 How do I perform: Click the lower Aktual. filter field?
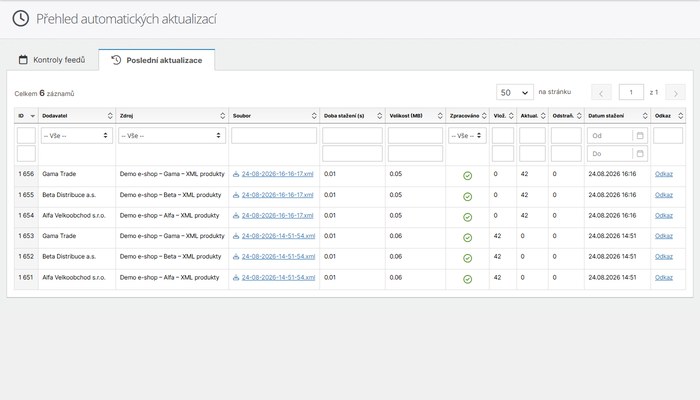532,154
